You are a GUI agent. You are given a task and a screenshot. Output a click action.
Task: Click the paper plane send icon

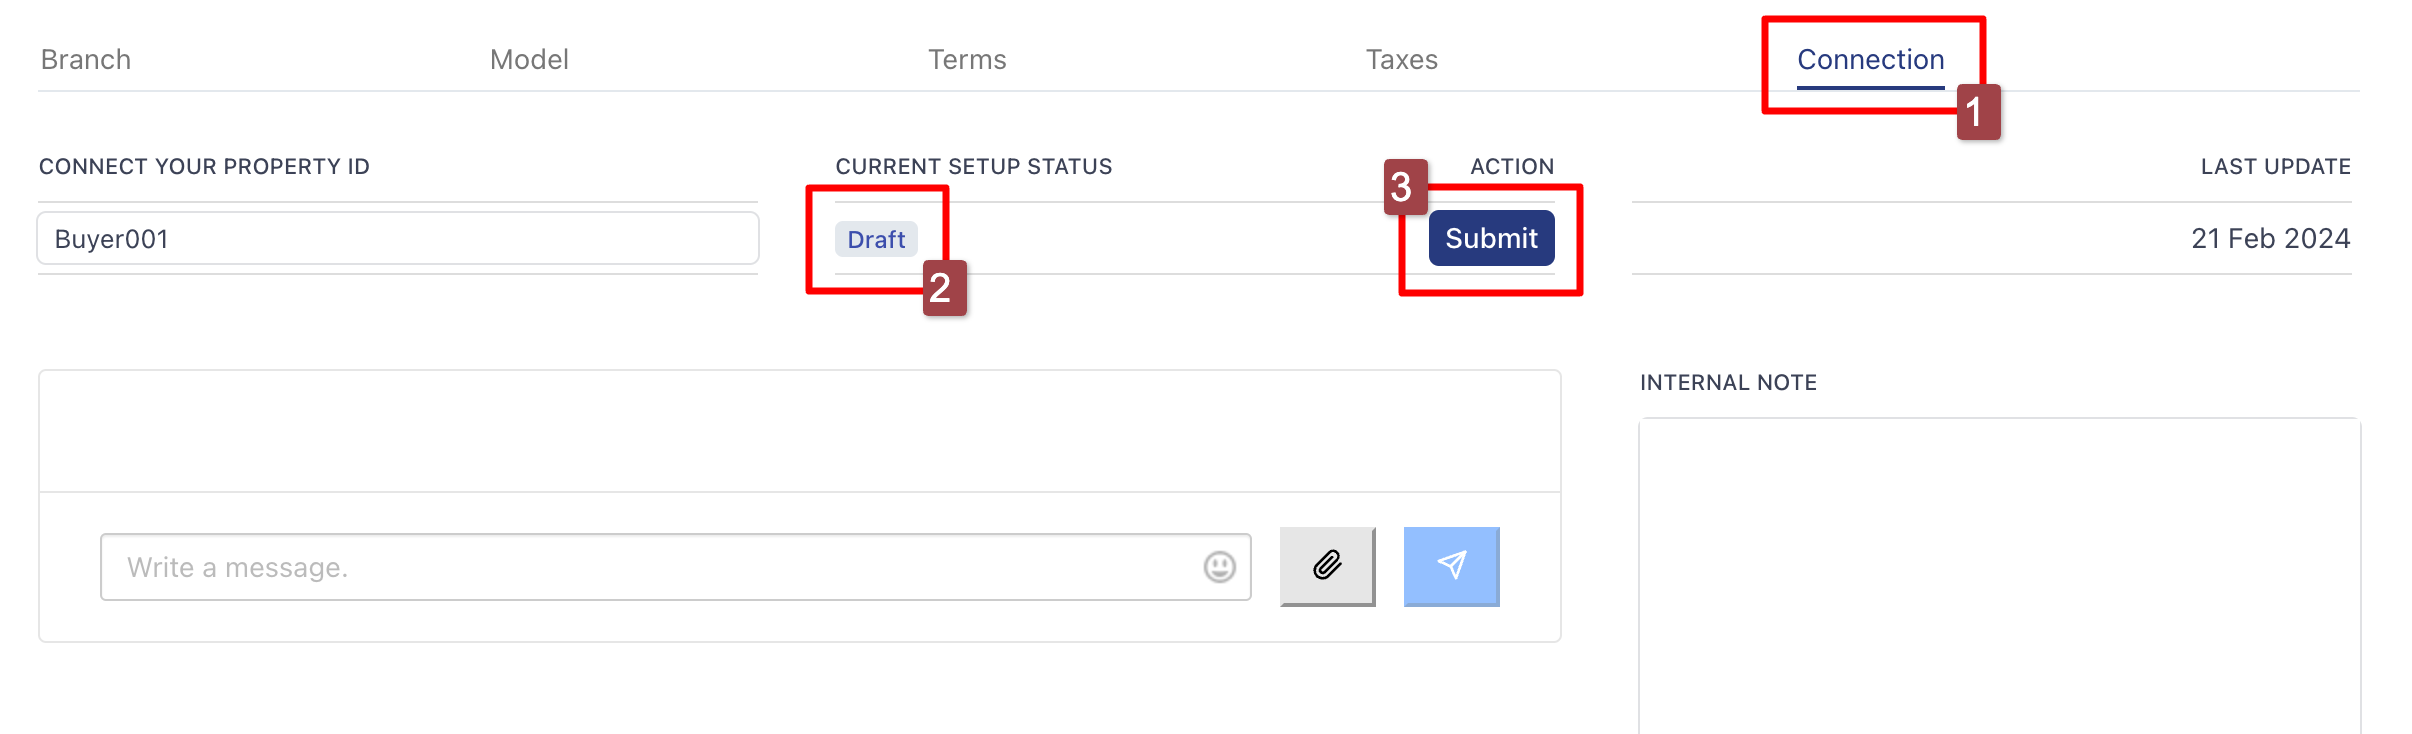[1451, 566]
